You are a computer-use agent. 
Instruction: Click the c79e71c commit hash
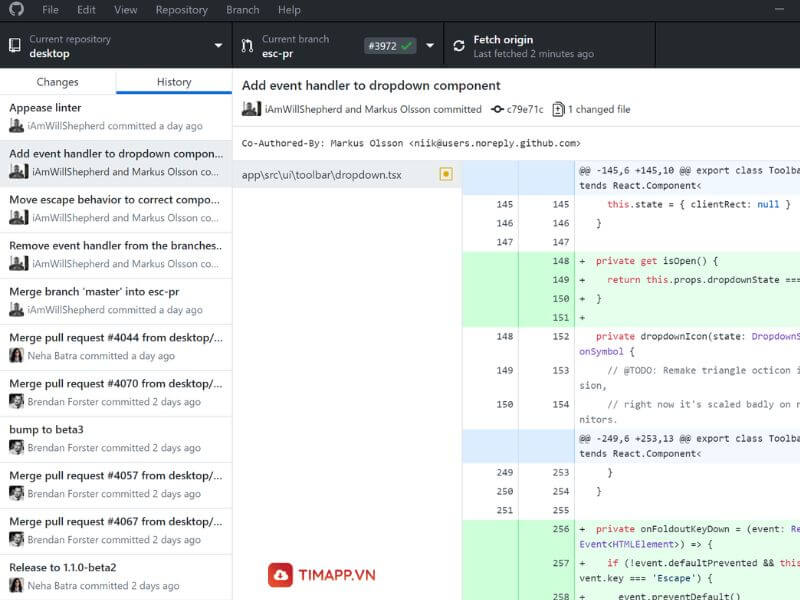(525, 109)
